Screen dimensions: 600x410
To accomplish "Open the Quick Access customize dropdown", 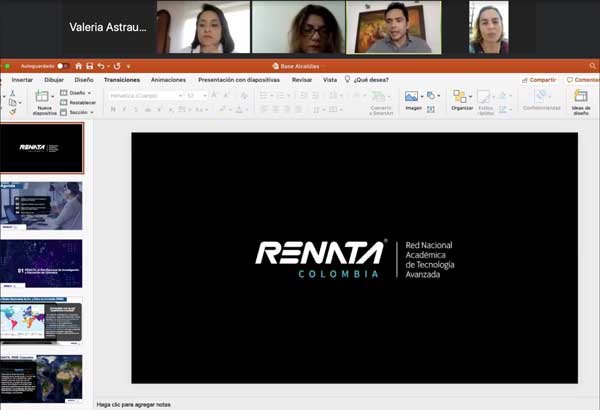I will (128, 67).
